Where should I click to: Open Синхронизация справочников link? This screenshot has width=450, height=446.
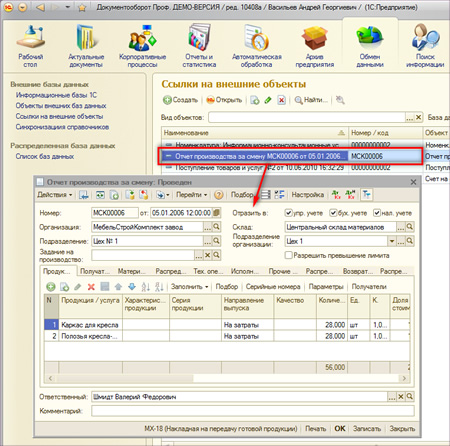[x=62, y=127]
